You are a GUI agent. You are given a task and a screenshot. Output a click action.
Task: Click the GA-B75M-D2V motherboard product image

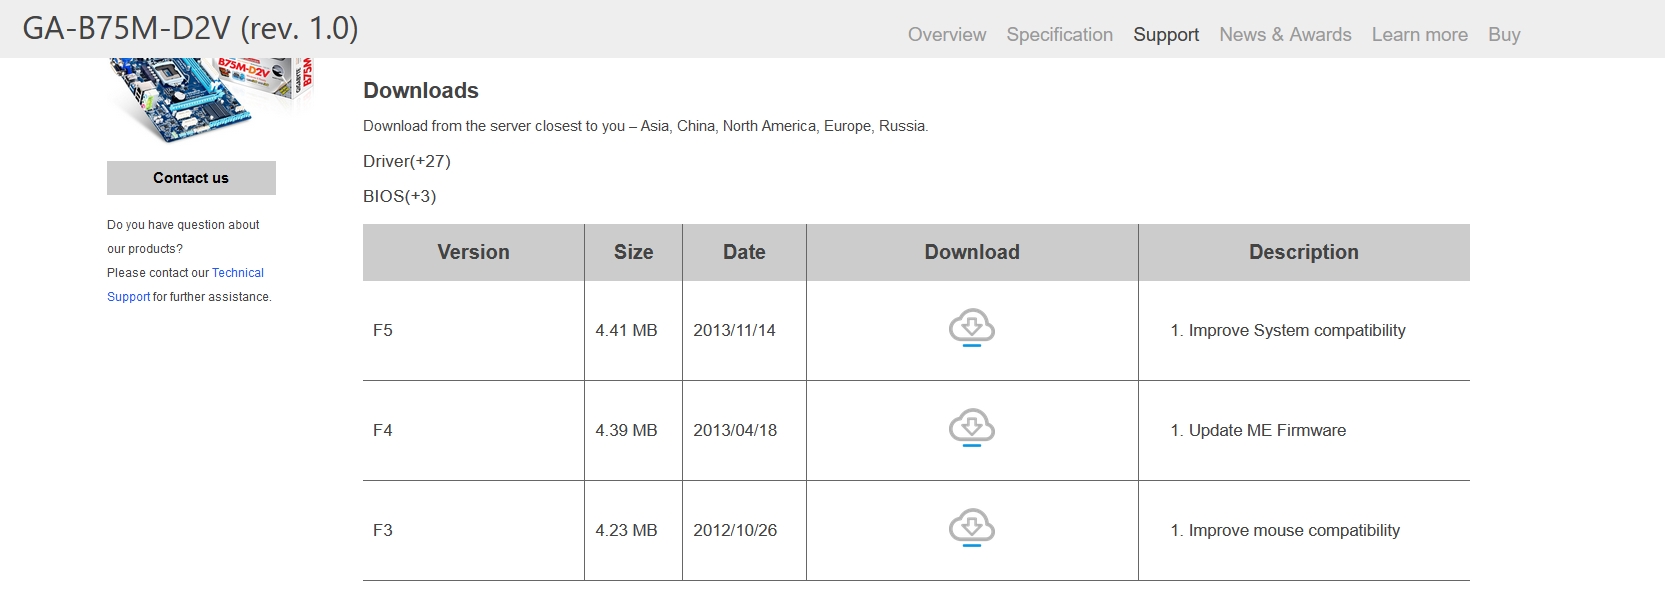(212, 98)
